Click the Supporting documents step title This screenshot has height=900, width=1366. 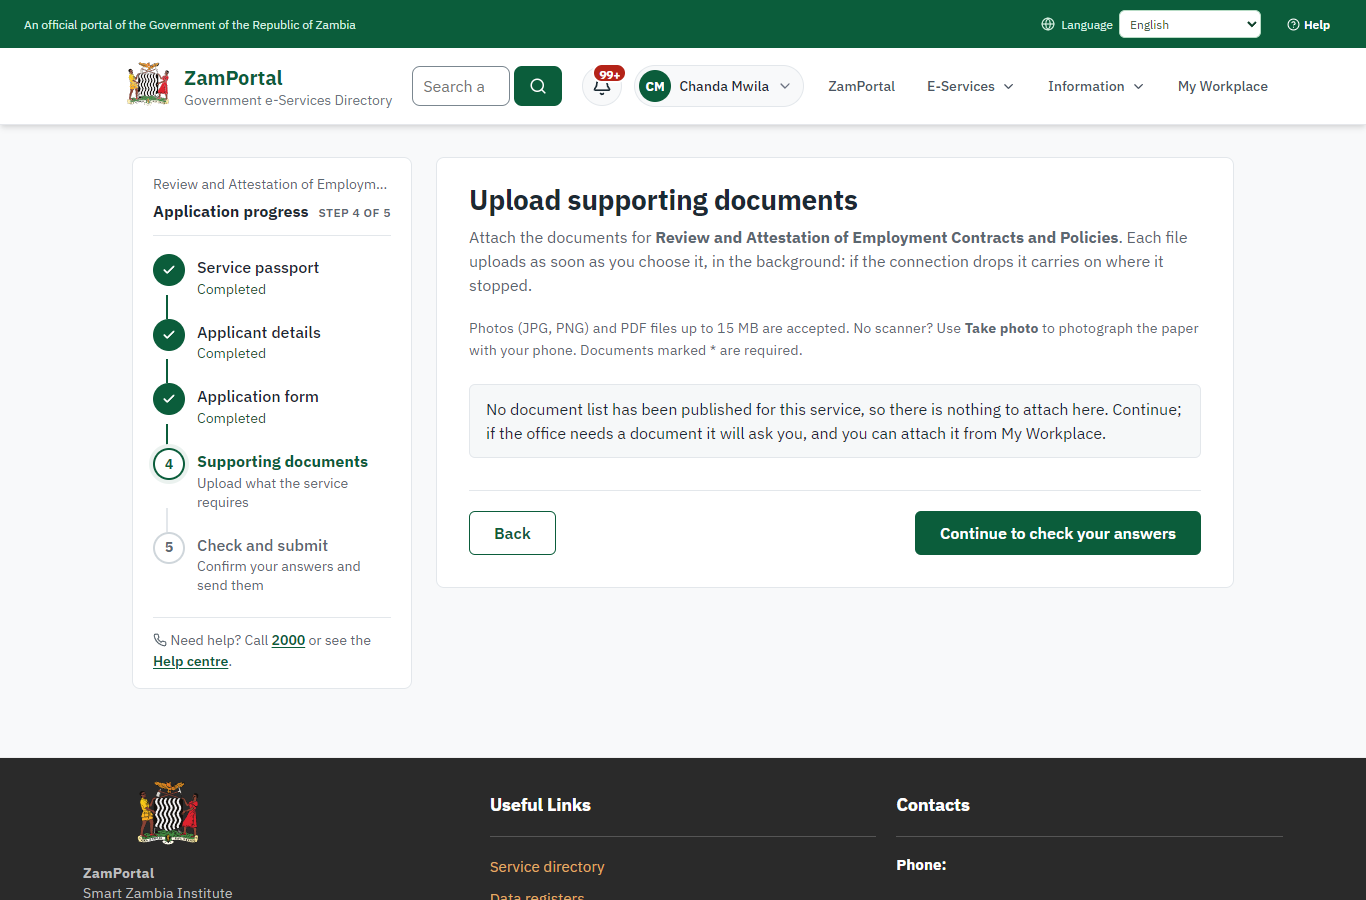282,462
